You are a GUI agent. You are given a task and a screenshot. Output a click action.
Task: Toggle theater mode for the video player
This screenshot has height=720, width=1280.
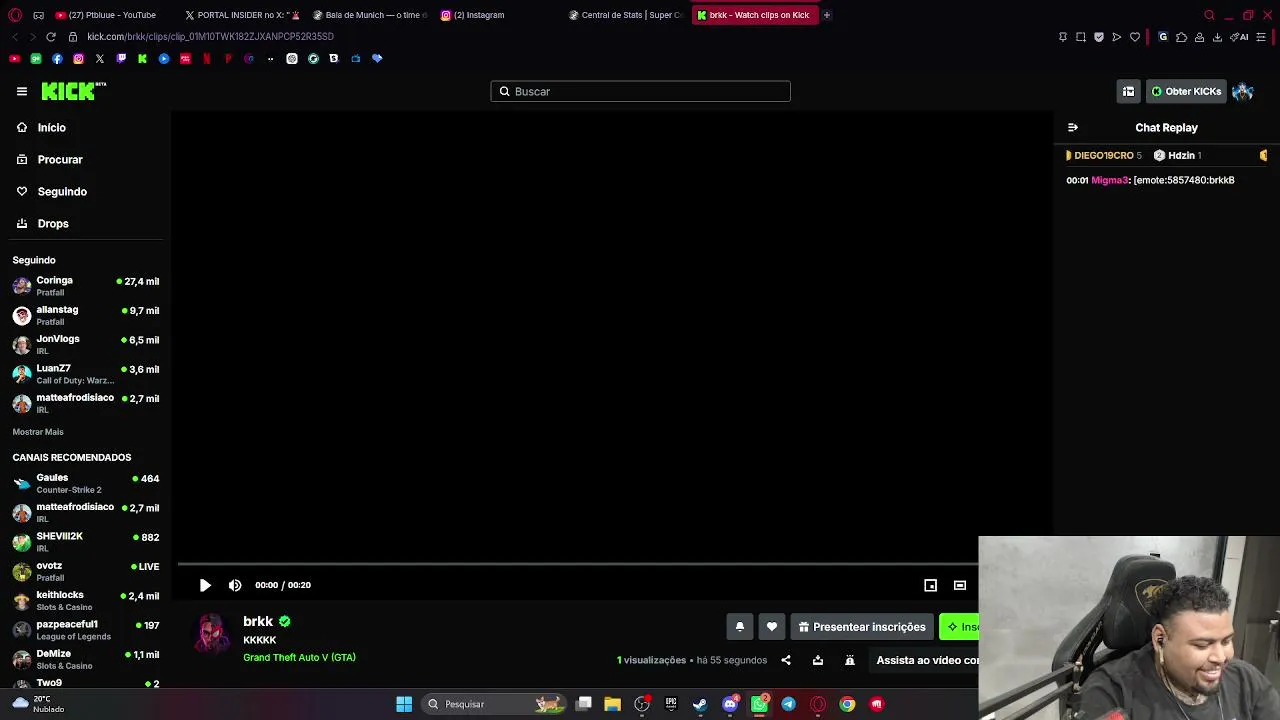point(960,585)
